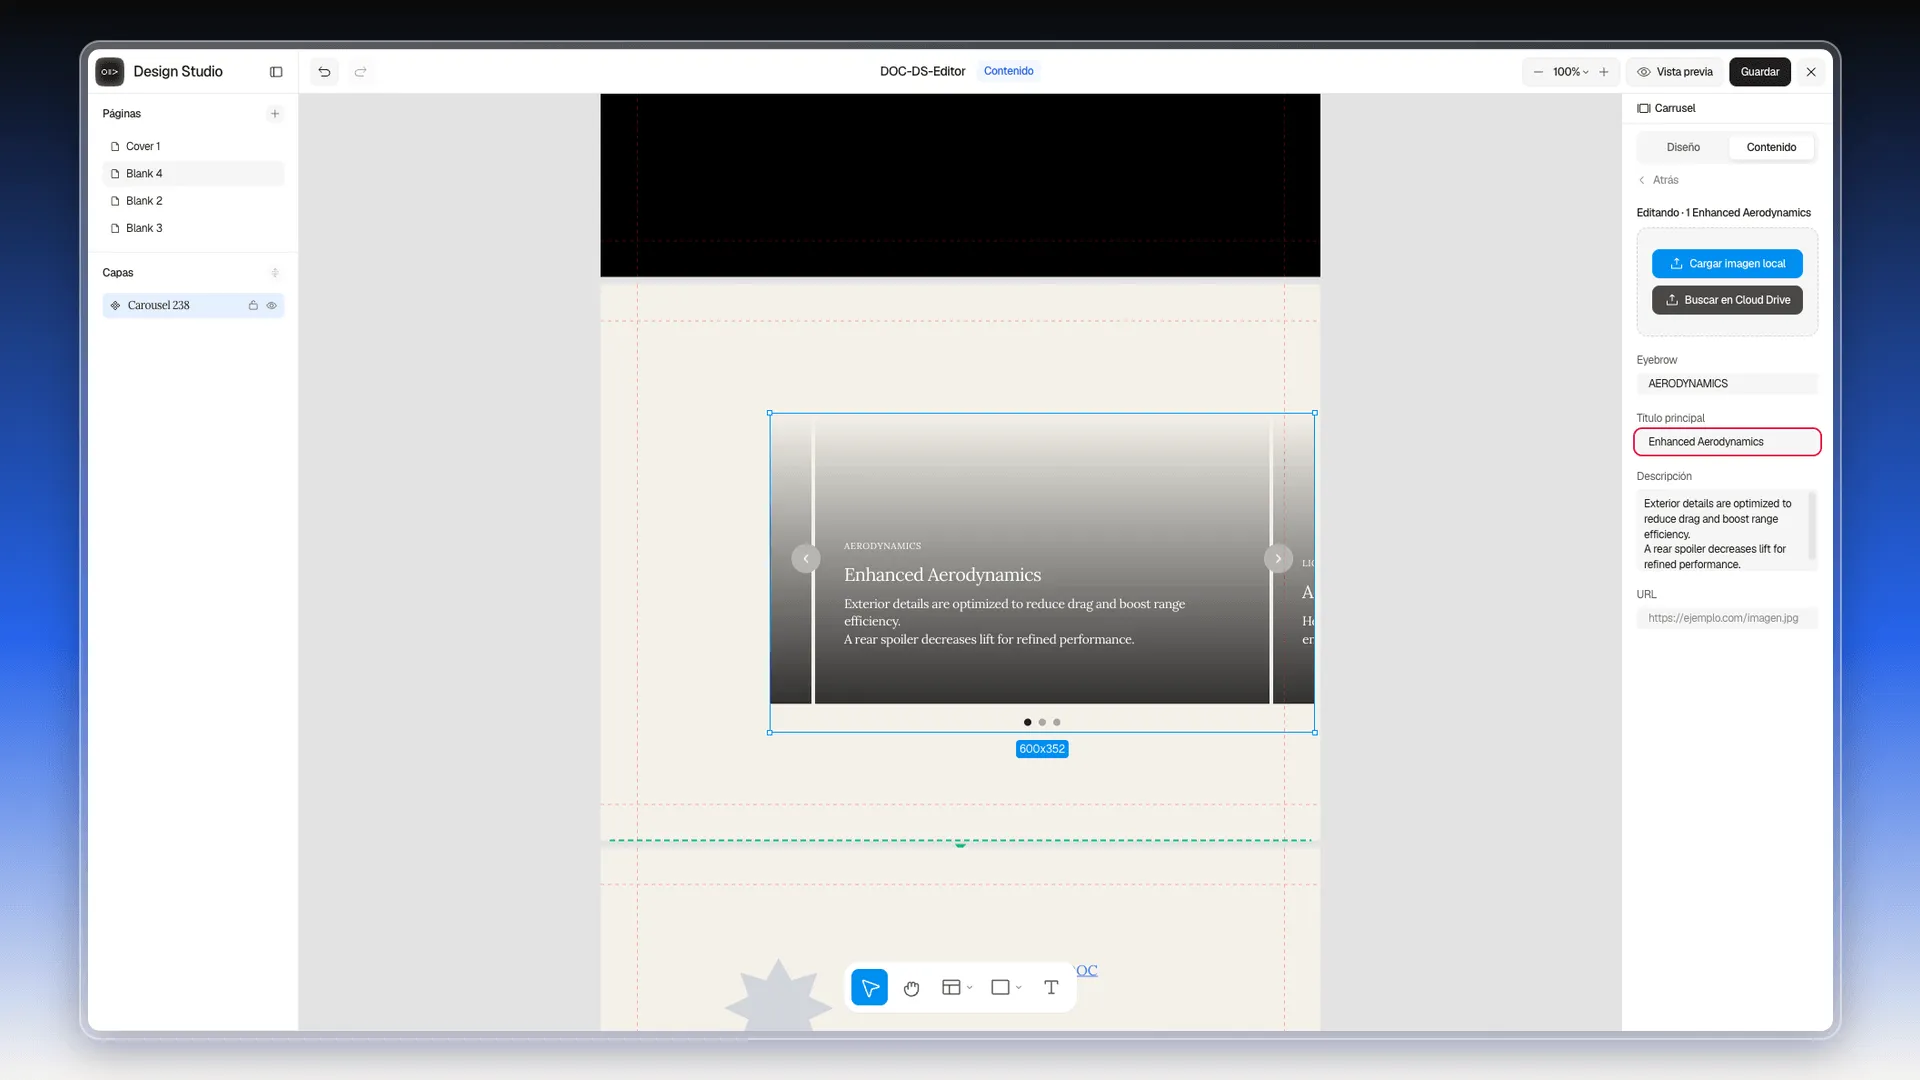Switch to the Diseño tab

(1683, 147)
